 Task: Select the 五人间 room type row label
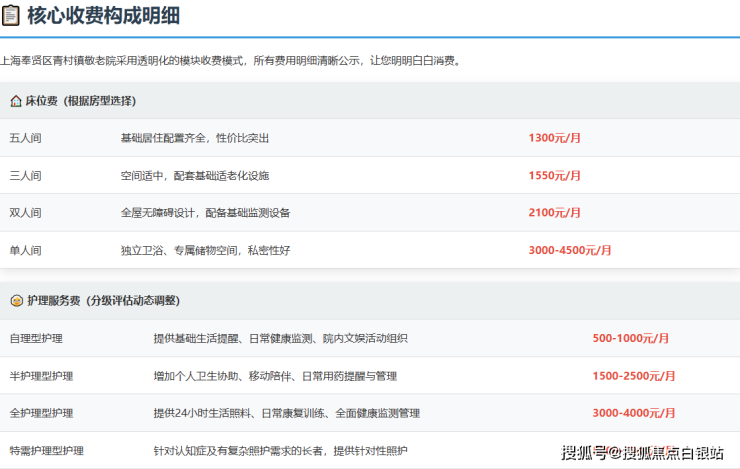click(25, 138)
